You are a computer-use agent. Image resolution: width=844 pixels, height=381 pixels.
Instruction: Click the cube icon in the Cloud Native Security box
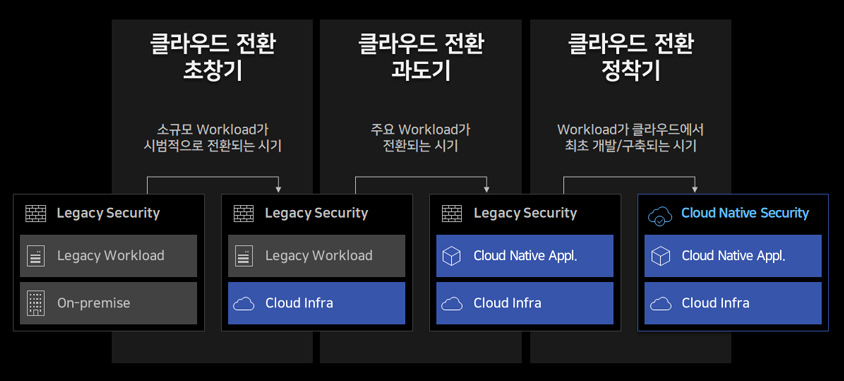660,256
